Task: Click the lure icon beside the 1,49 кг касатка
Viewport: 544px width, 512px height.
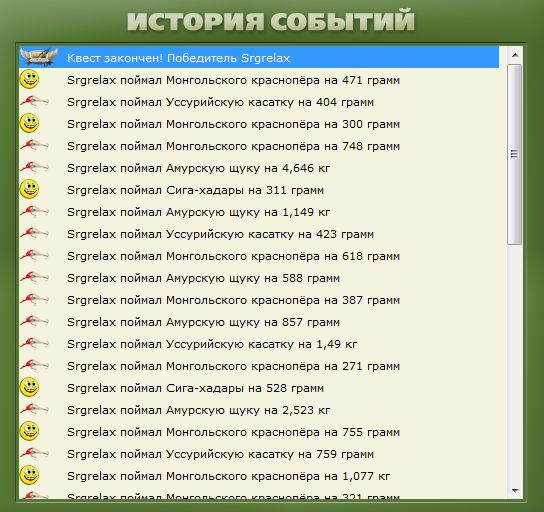Action: click(34, 343)
